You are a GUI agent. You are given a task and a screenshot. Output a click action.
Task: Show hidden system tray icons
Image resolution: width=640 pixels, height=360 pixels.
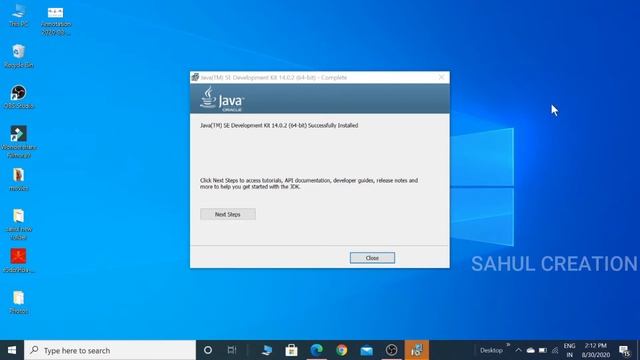[518, 350]
